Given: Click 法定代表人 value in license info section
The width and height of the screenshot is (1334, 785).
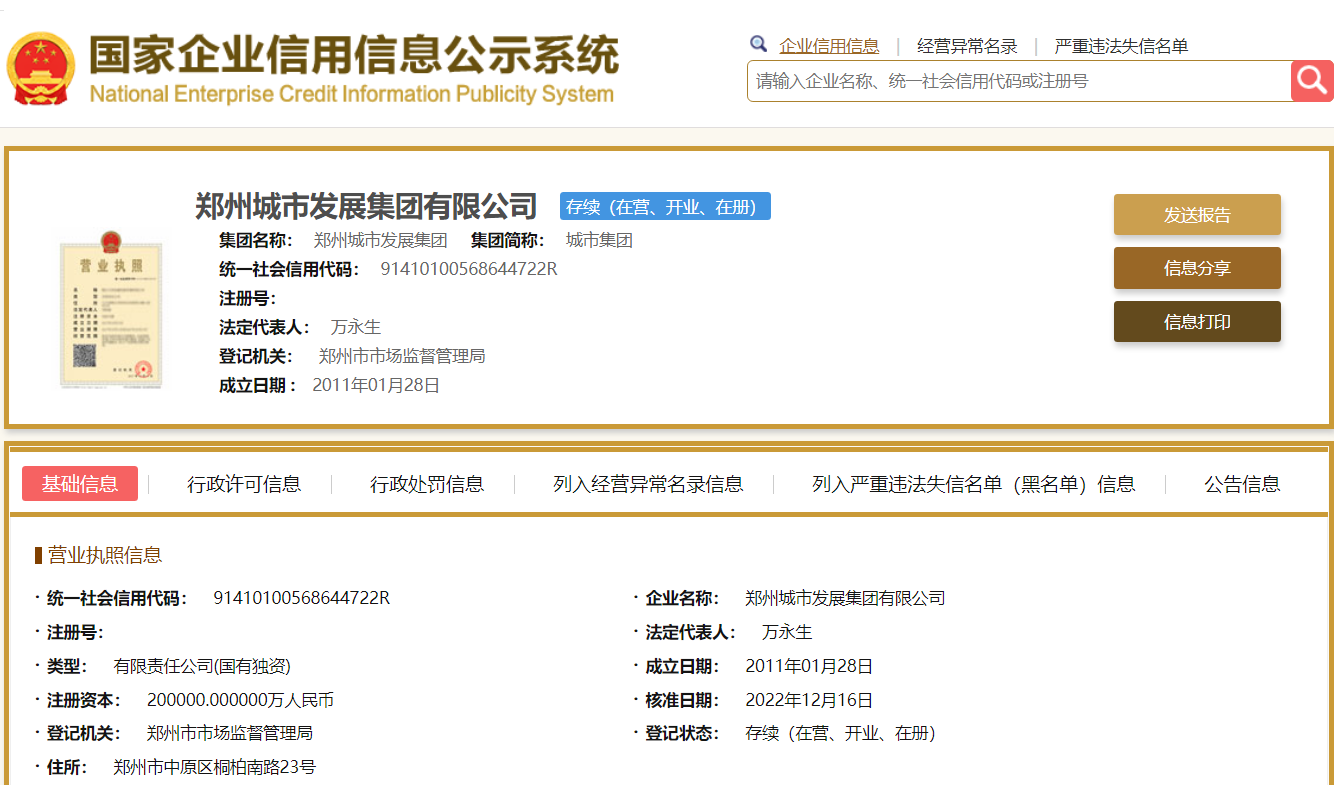Looking at the screenshot, I should [x=787, y=632].
